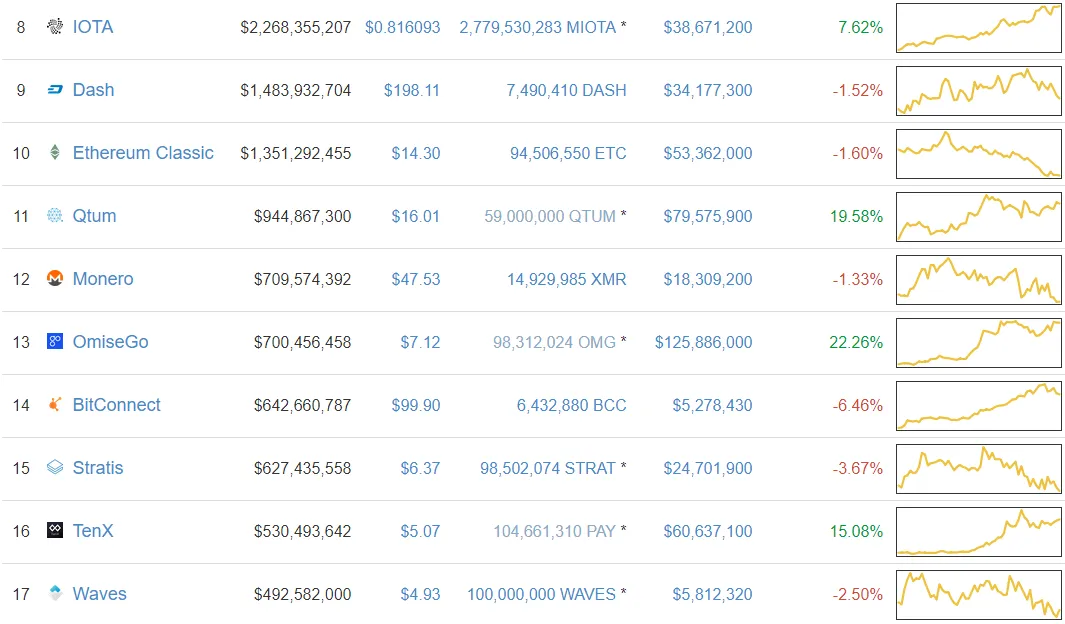Viewport: 1065px width, 624px height.
Task: Click the Waves price $4.93
Action: click(420, 593)
